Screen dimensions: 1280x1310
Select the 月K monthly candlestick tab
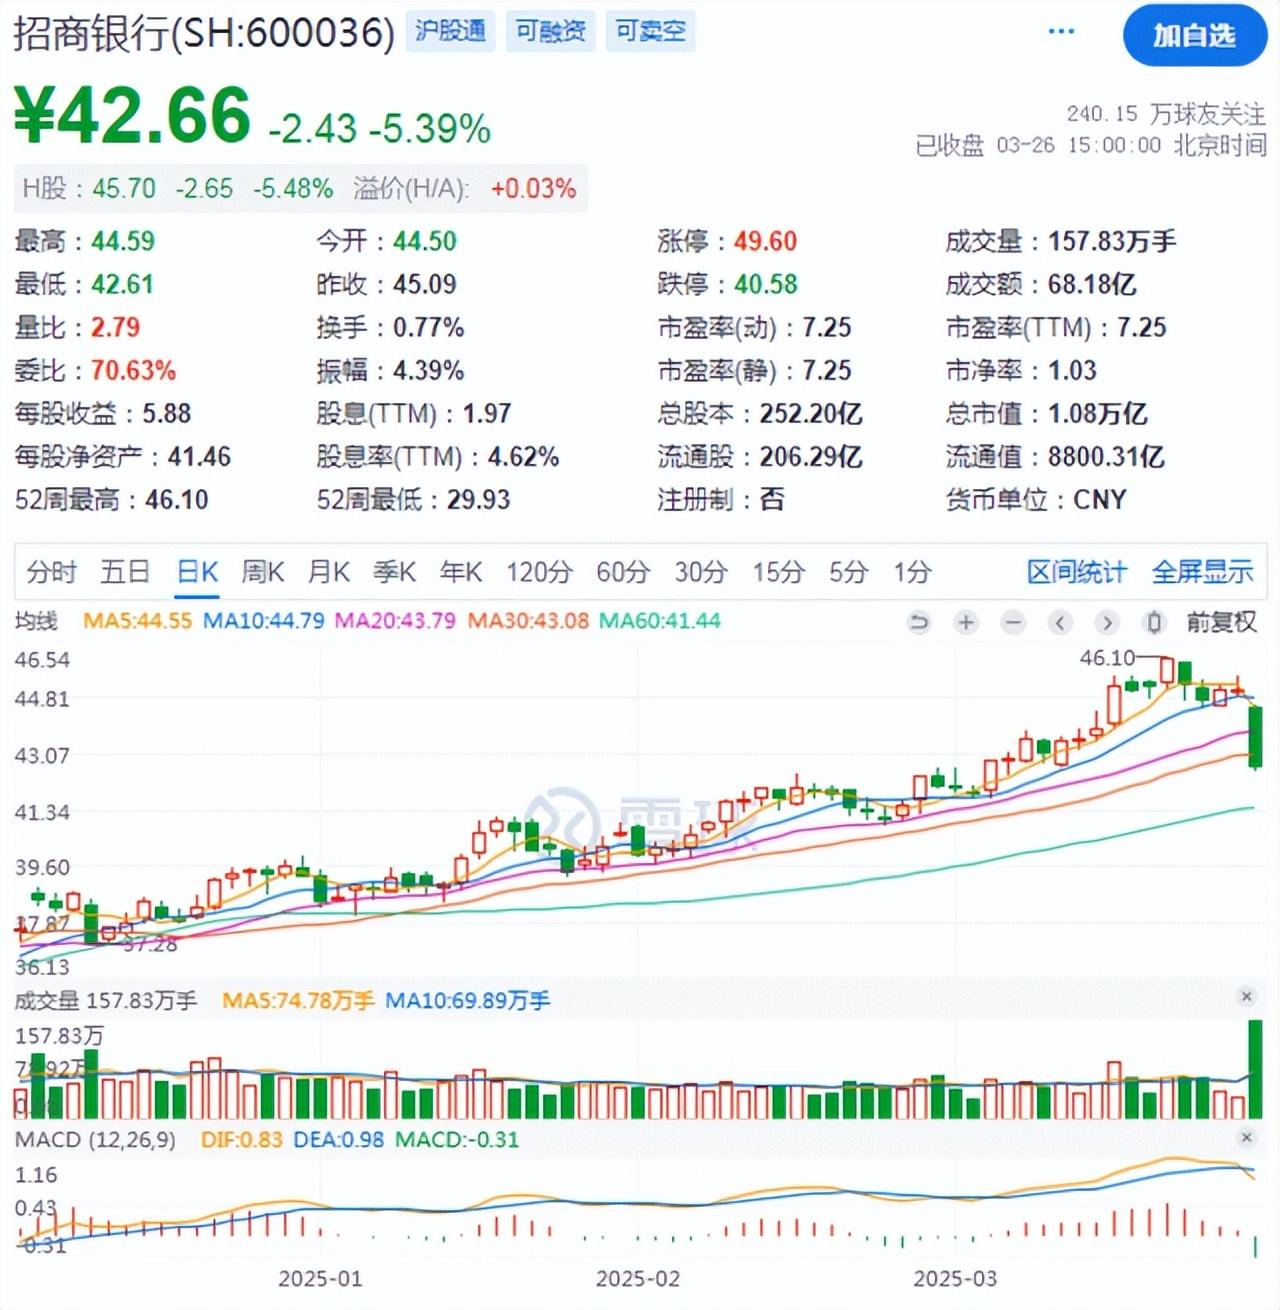(329, 572)
